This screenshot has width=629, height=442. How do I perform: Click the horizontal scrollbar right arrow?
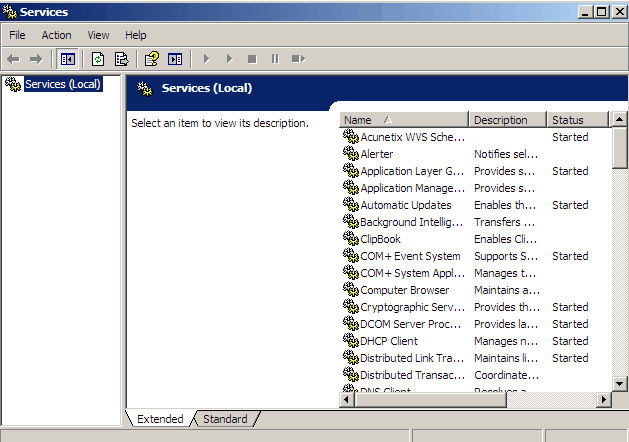point(603,399)
